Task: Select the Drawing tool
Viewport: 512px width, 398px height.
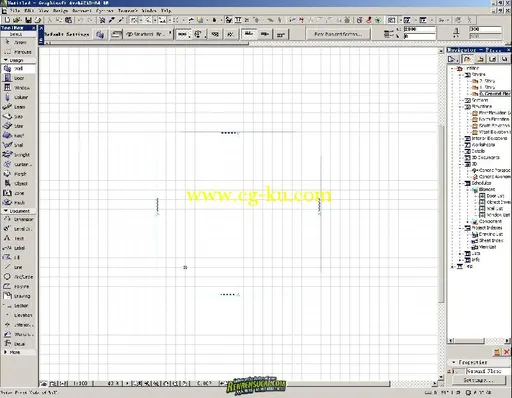Action: coord(19,296)
